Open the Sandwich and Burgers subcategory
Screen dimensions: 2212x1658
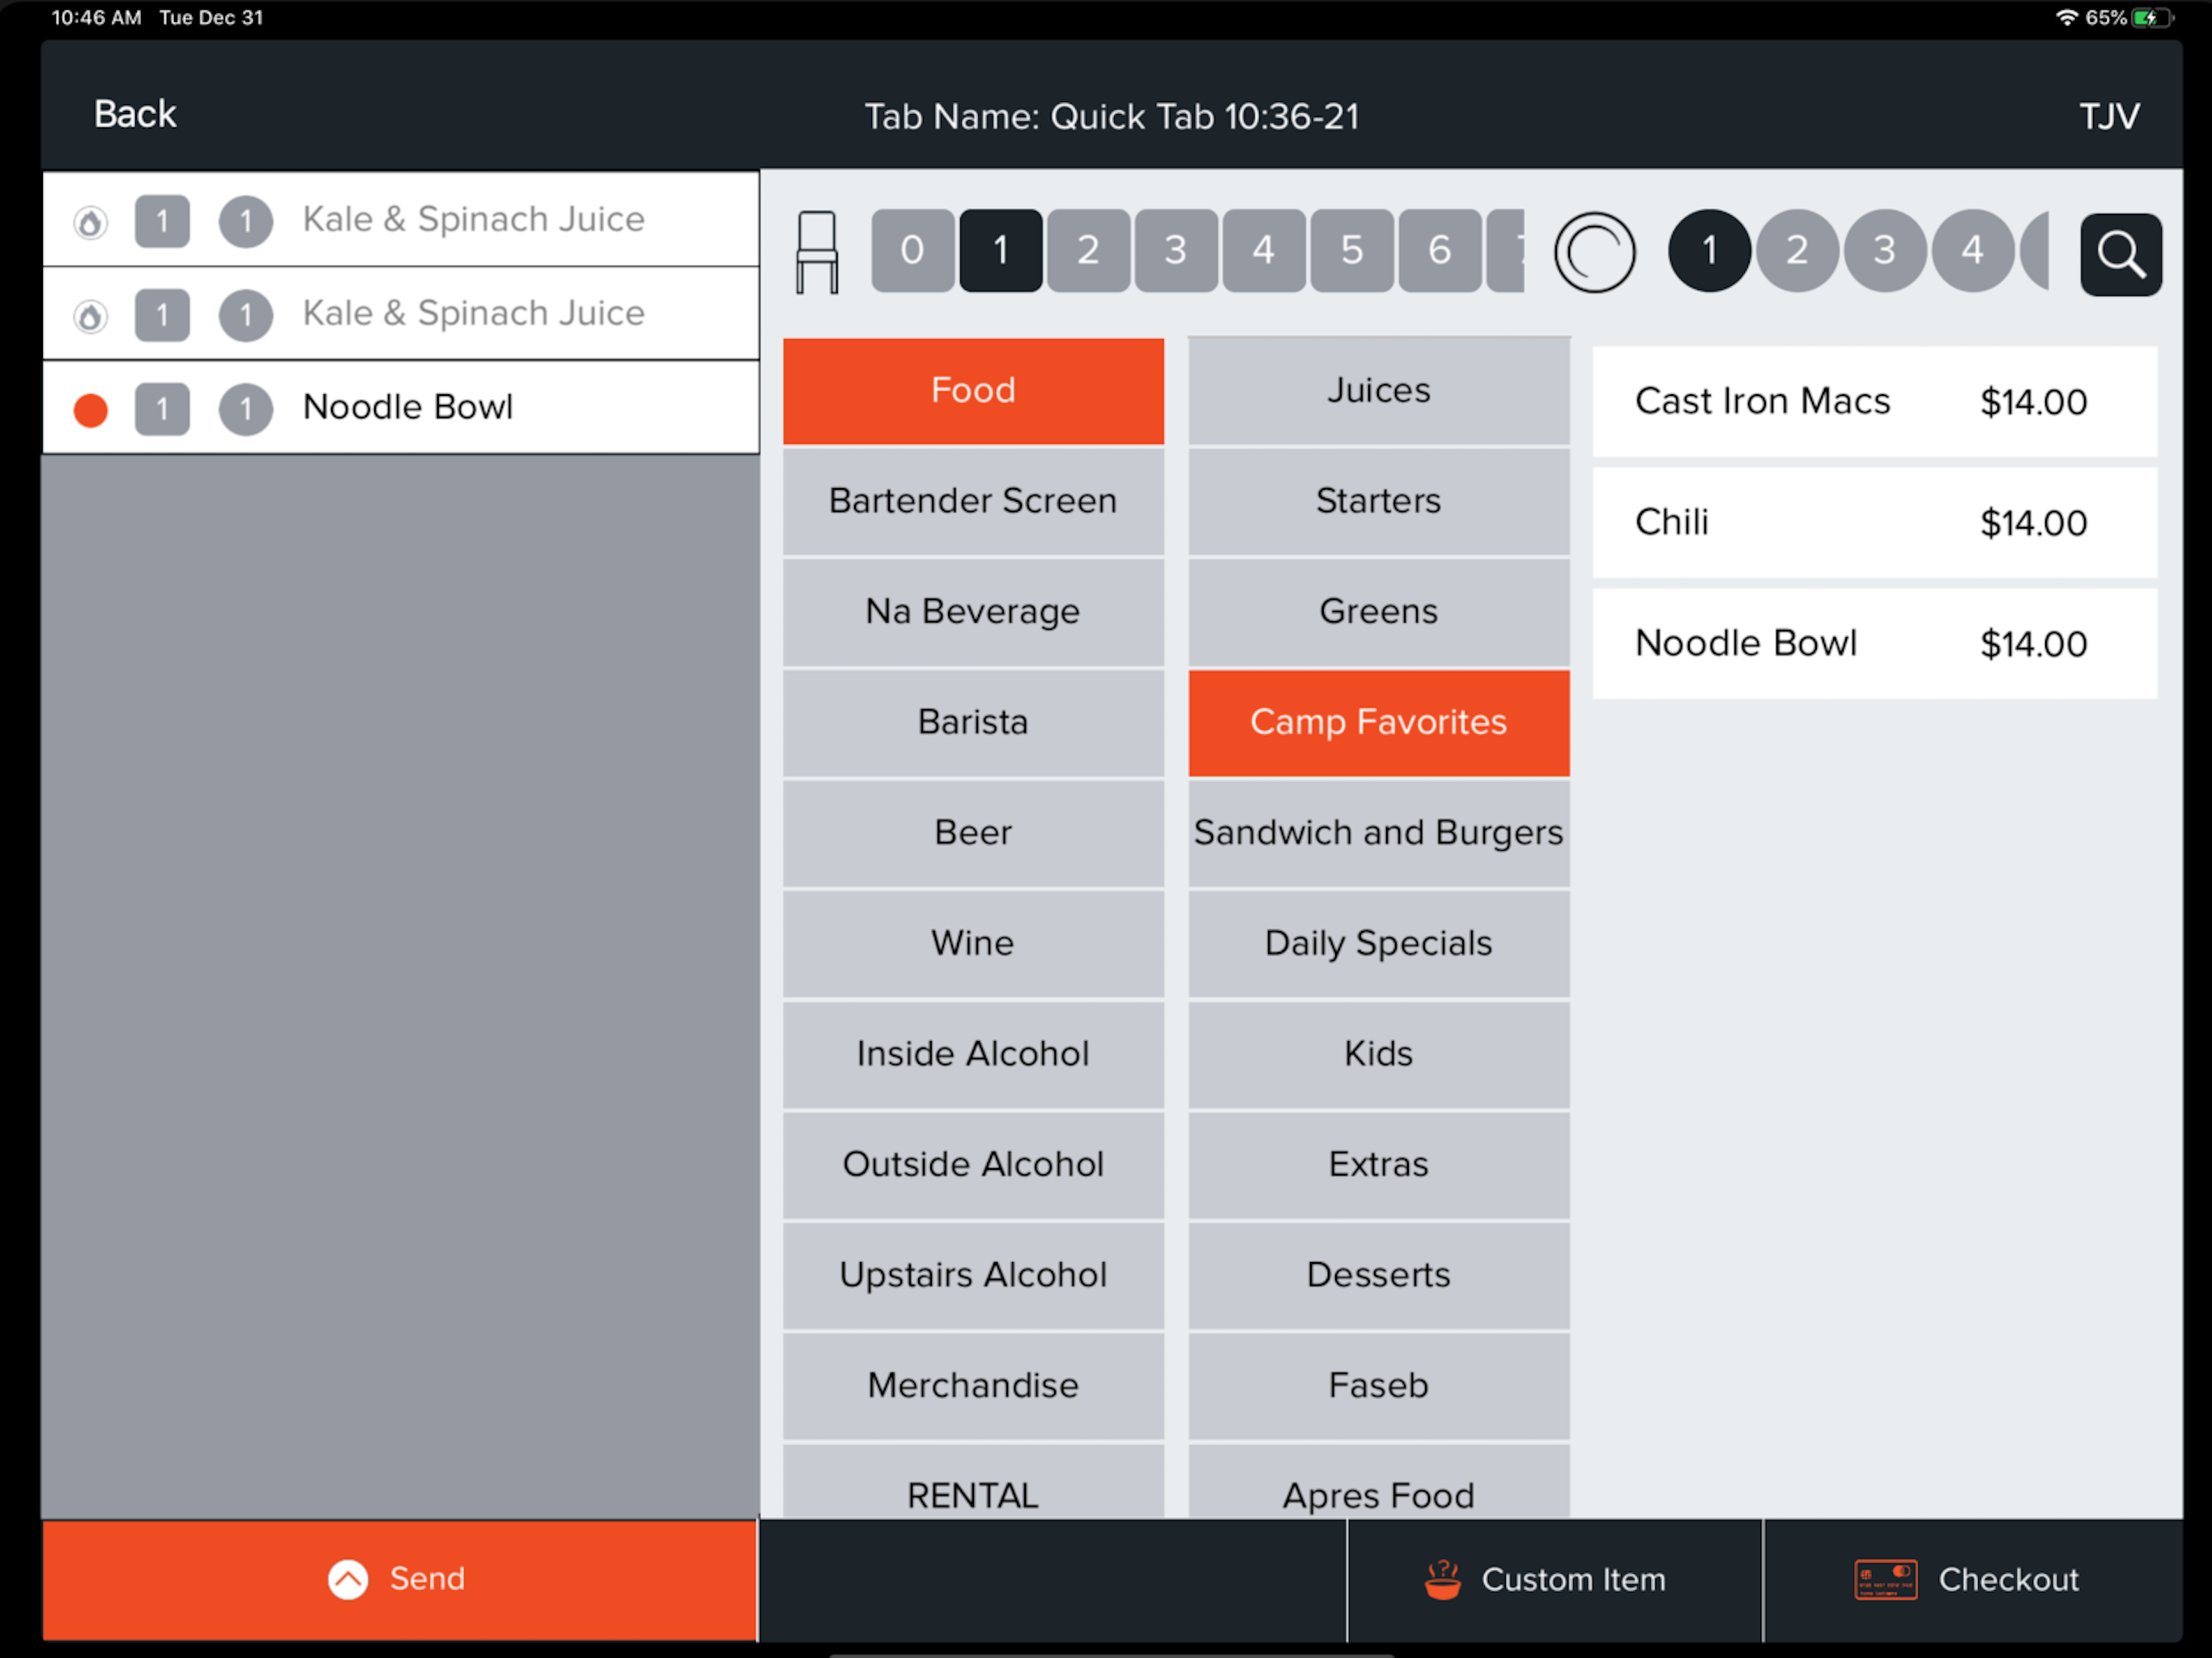point(1378,833)
